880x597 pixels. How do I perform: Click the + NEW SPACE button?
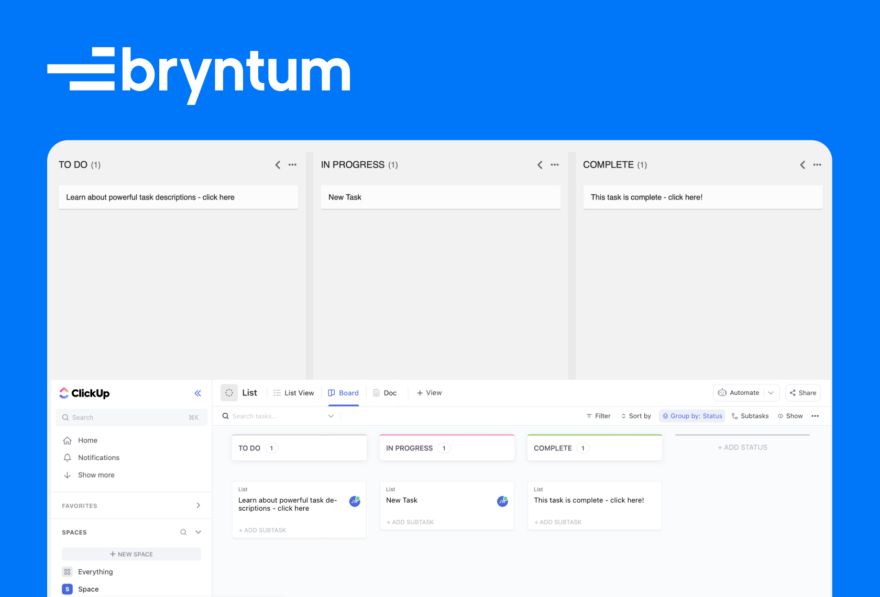[x=131, y=554]
